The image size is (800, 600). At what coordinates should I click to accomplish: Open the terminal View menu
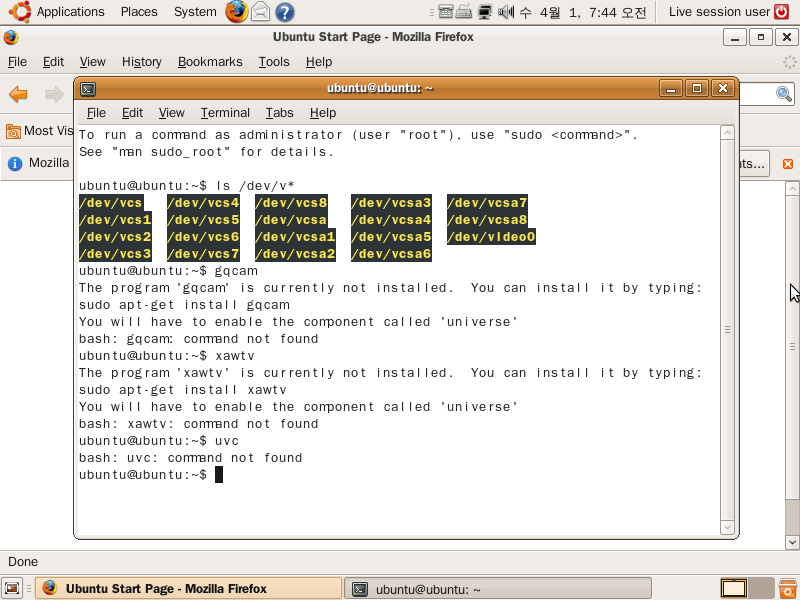171,113
